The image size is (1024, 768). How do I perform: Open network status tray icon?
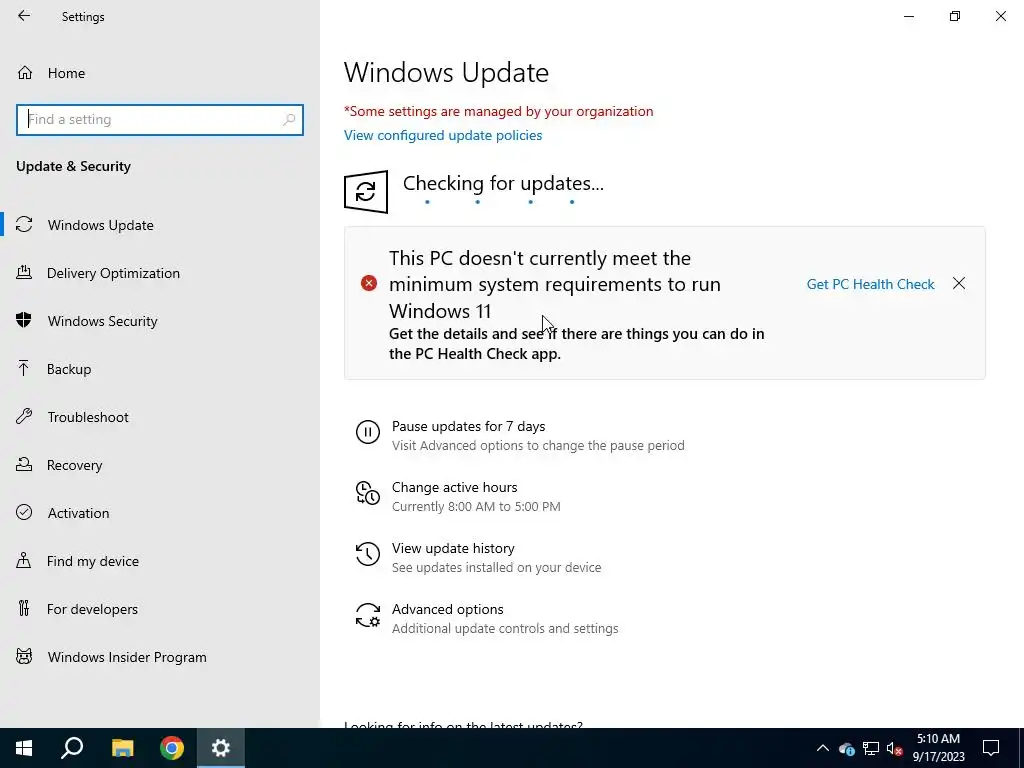tap(871, 748)
